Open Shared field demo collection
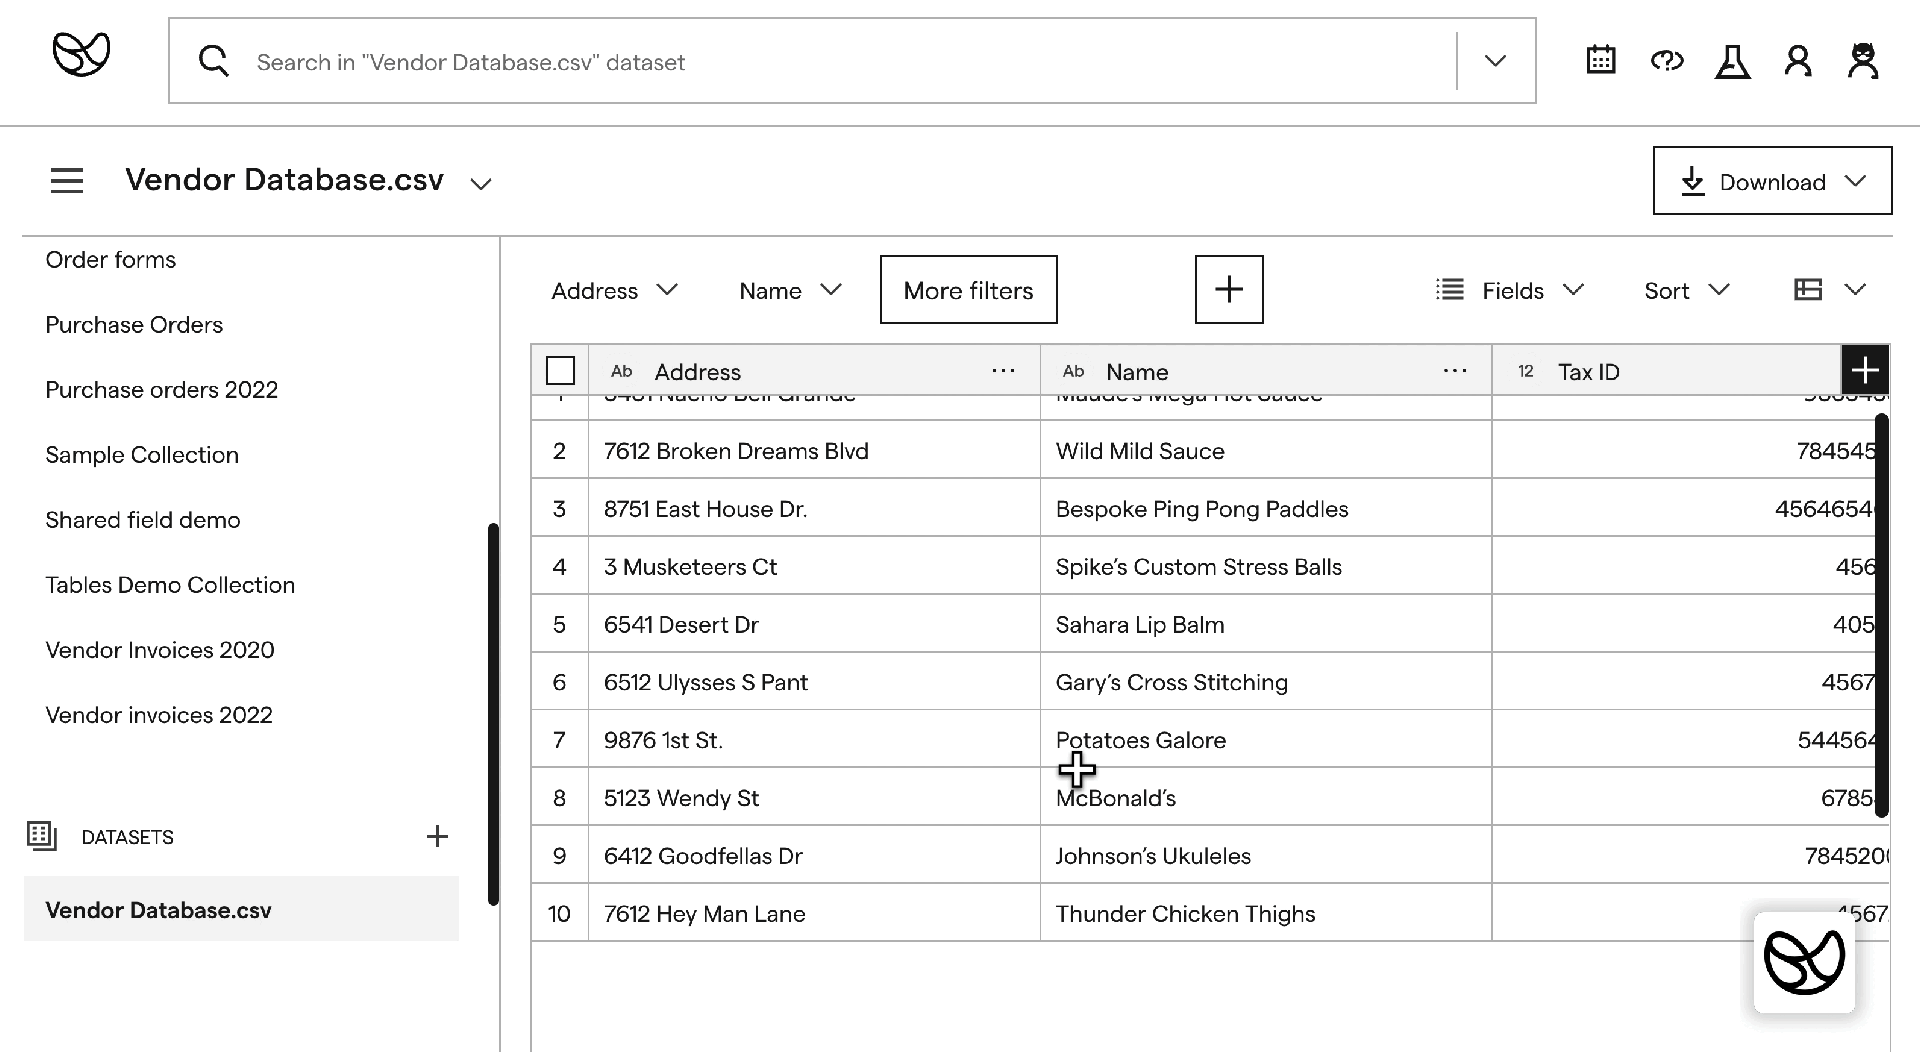The height and width of the screenshot is (1052, 1920). point(143,520)
